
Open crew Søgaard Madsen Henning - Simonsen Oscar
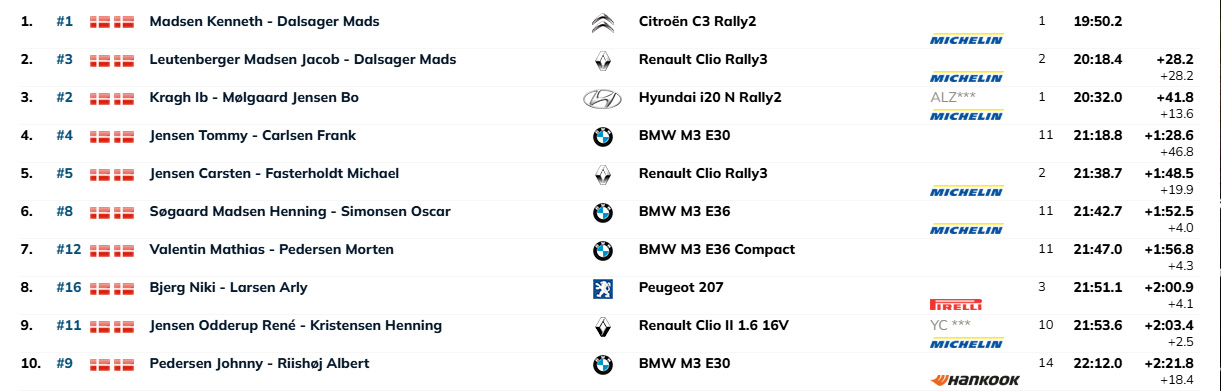click(300, 212)
